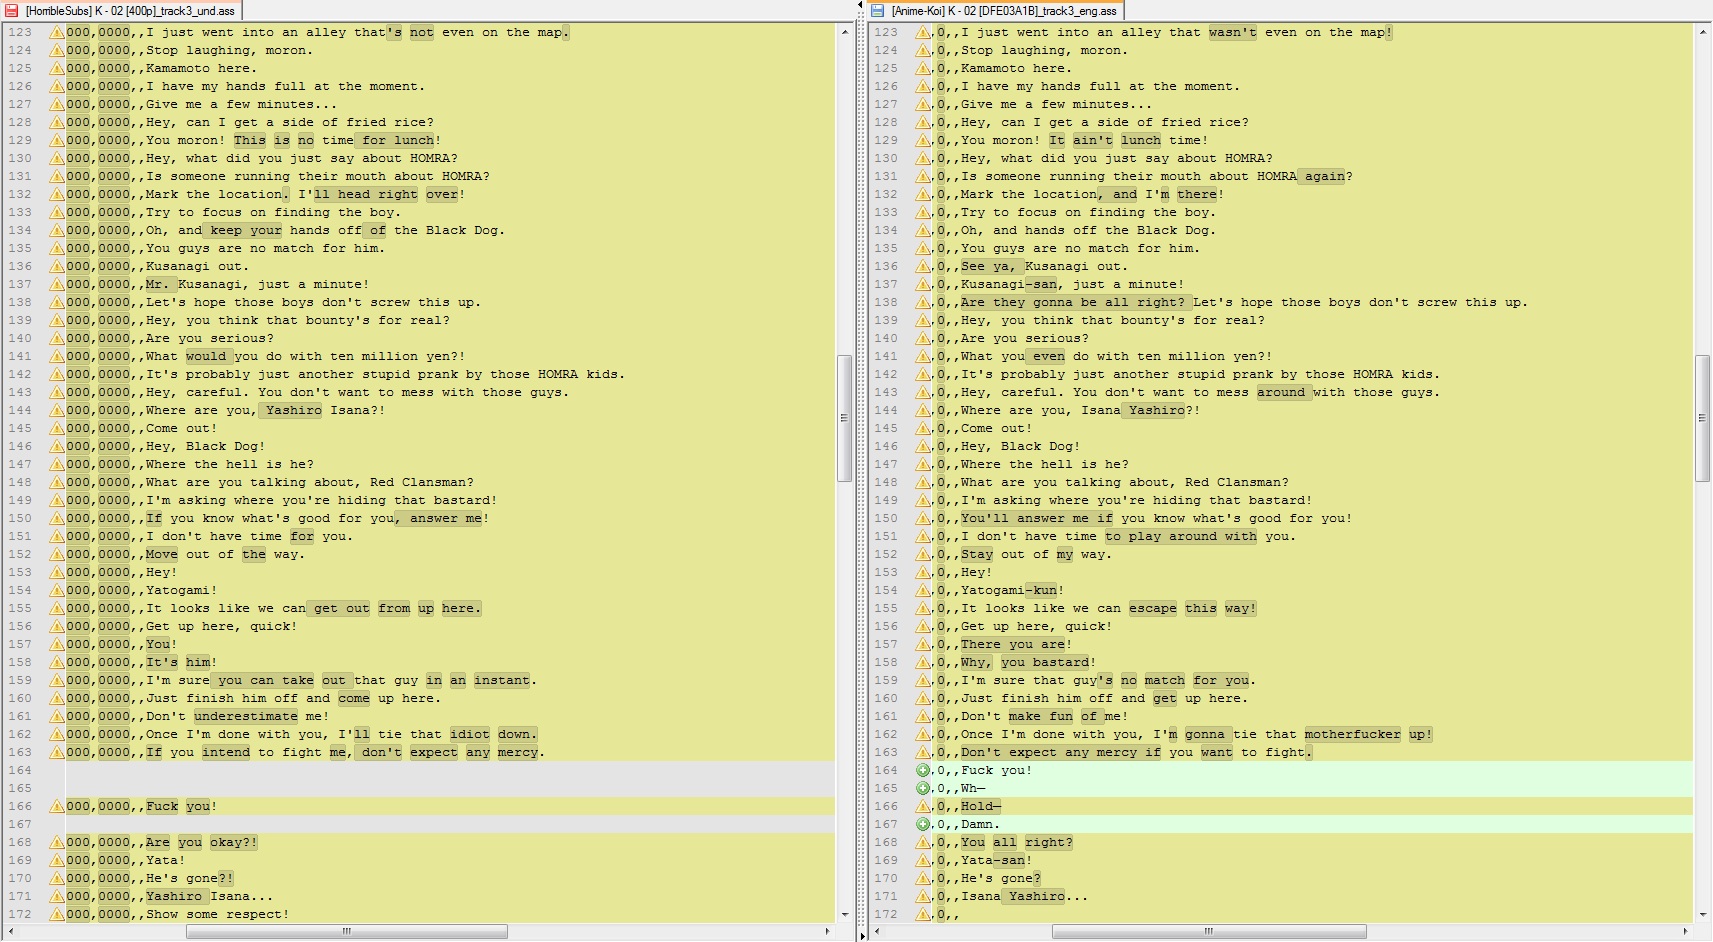The image size is (1713, 942).
Task: Click the warning icon at left line 150
Action: click(x=57, y=518)
